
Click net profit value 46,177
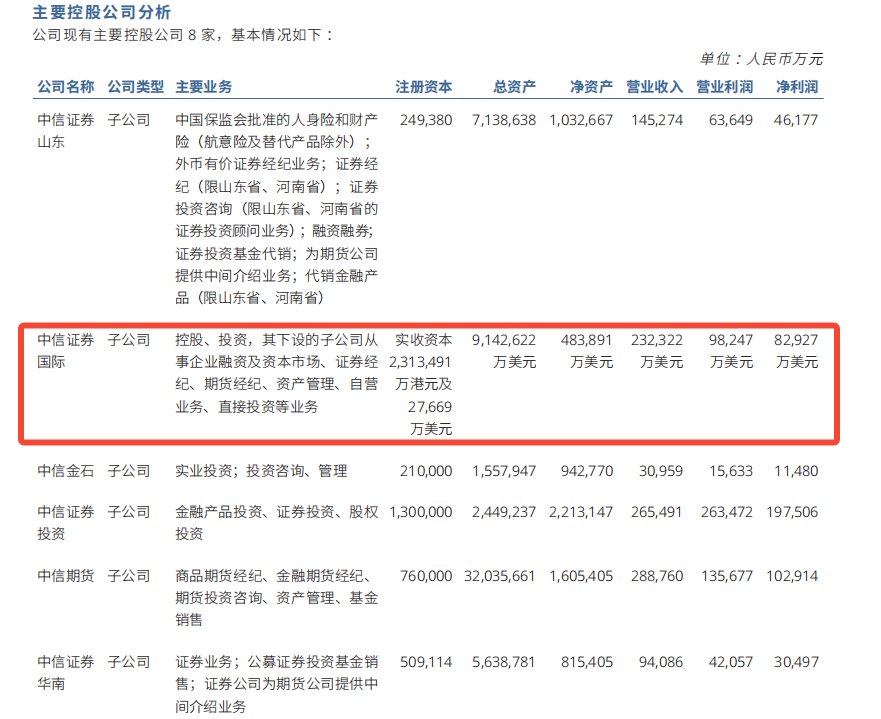click(x=796, y=120)
